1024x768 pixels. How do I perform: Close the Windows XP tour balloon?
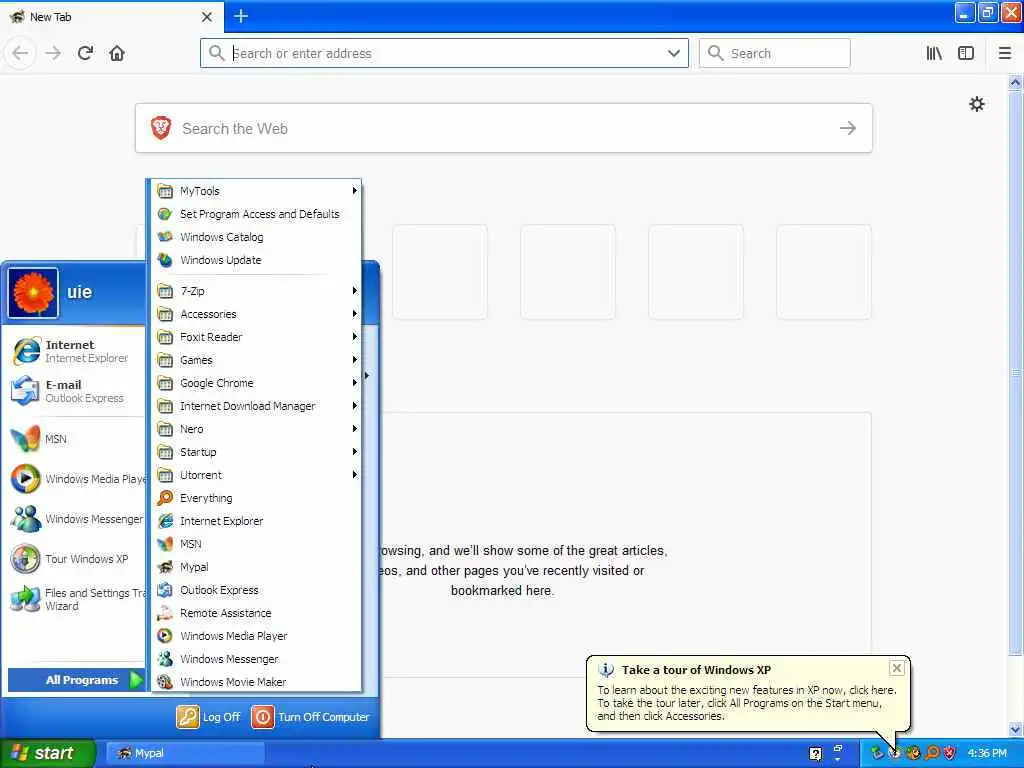897,667
